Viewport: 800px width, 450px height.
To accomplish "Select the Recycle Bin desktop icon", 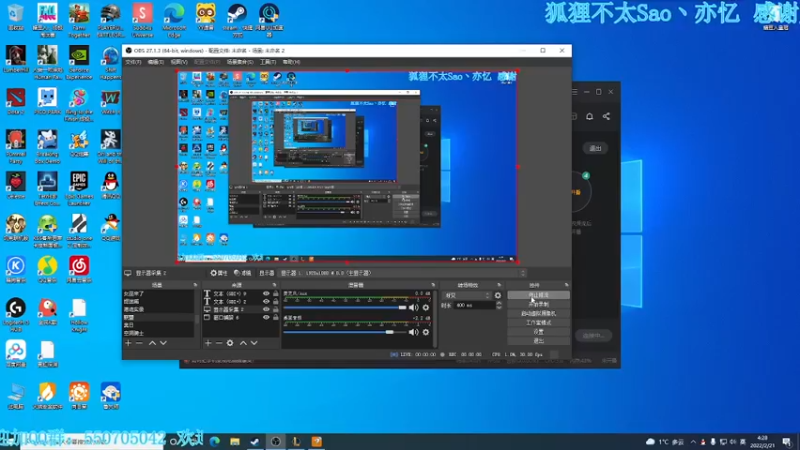I will pos(16,18).
